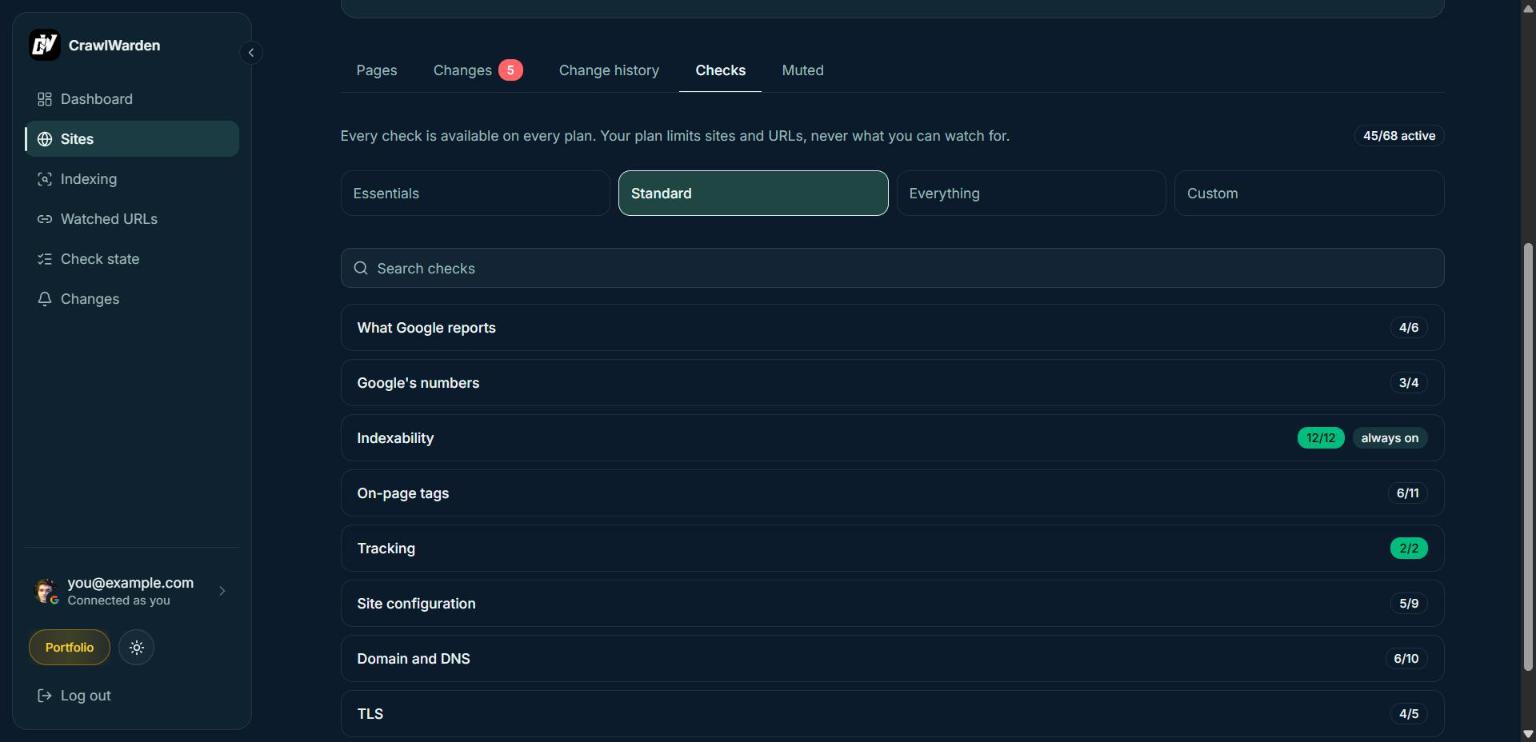Click the CrawlWarden logo icon
This screenshot has height=742, width=1536.
(44, 45)
